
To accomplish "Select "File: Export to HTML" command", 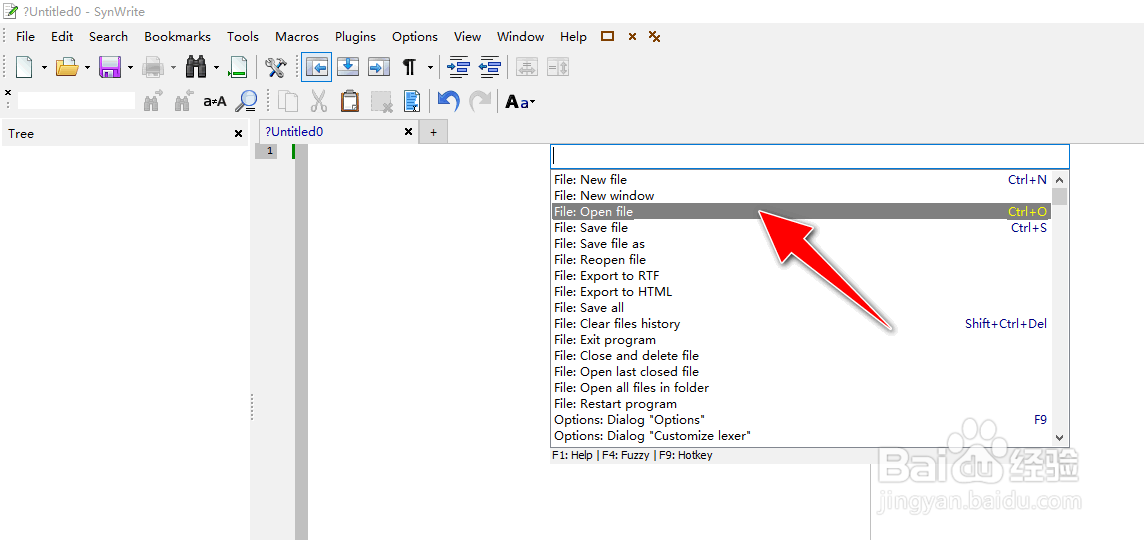I will point(800,292).
